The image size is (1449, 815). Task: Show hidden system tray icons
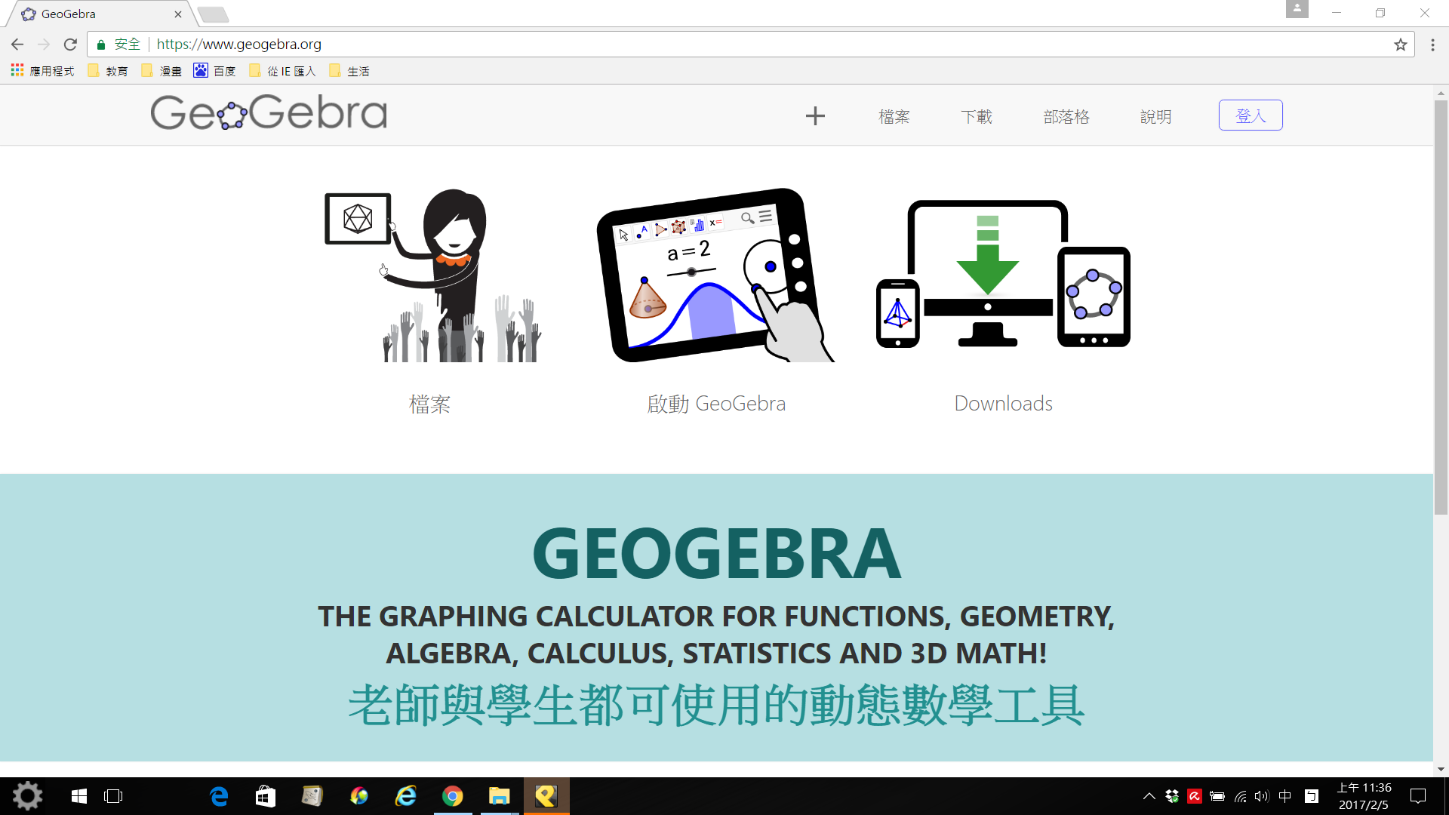[x=1149, y=796]
